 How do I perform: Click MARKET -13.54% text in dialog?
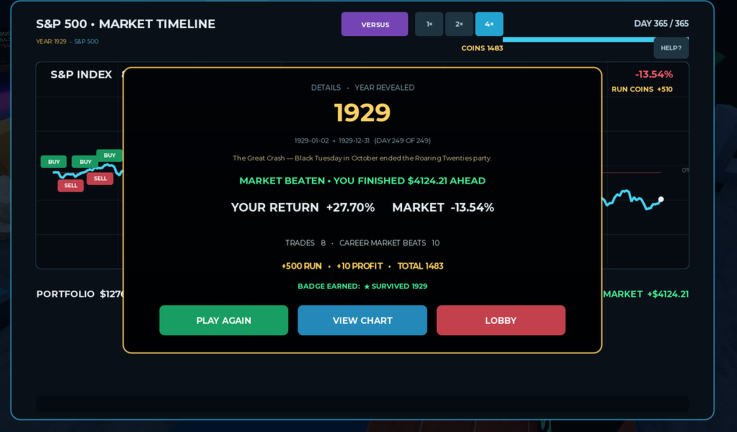pos(443,207)
